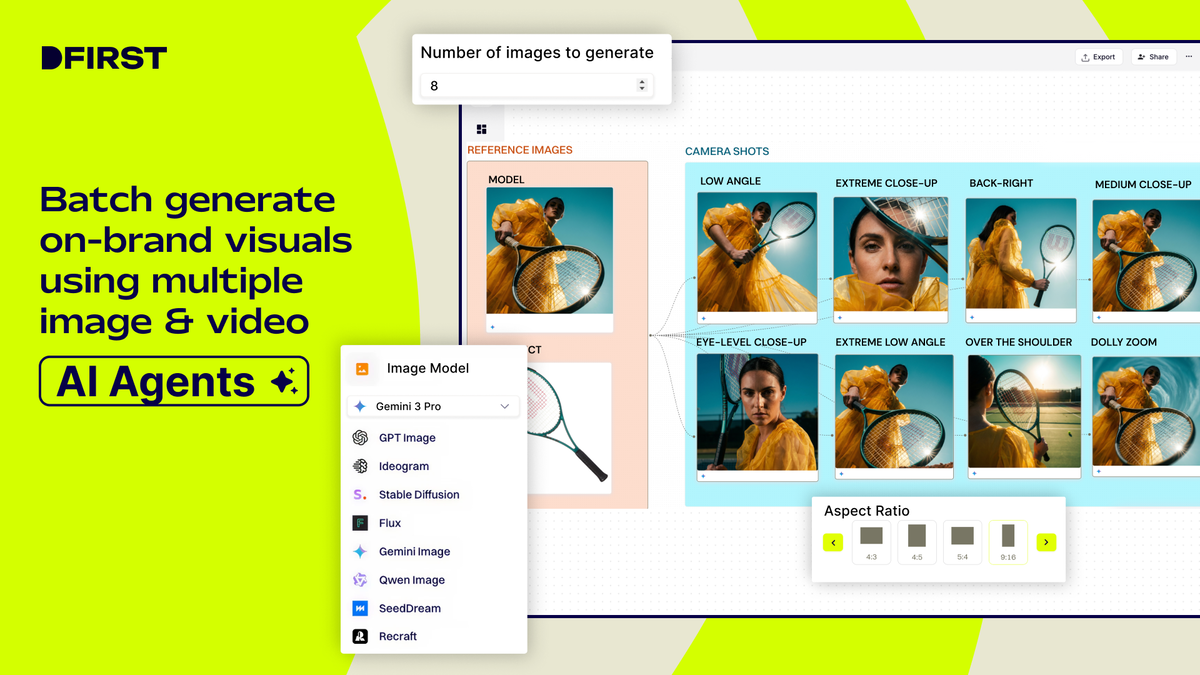Open the more options ellipsis menu
This screenshot has width=1200, height=675.
click(1189, 57)
